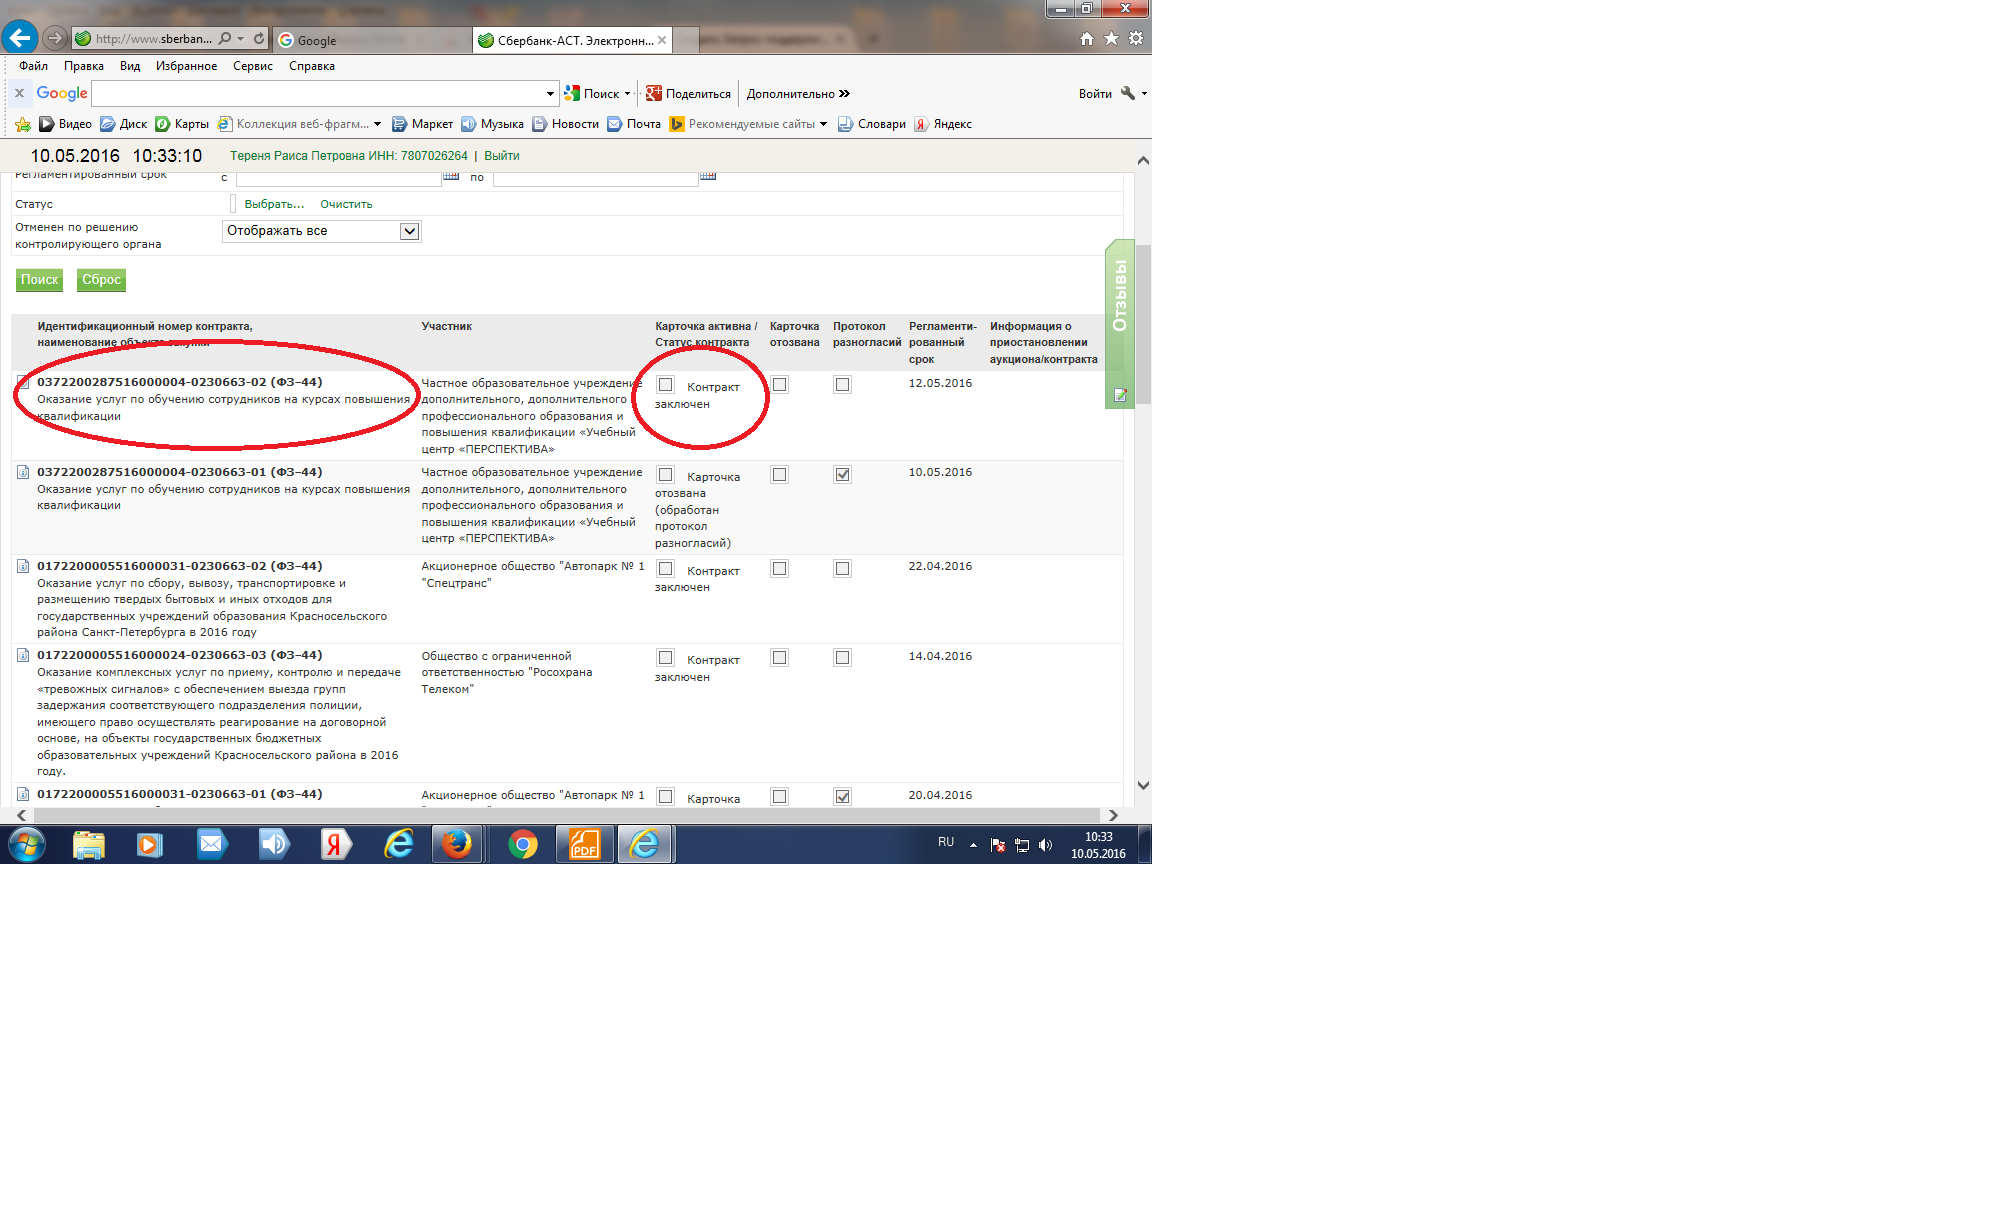Image resolution: width=1992 pixels, height=1230 pixels.
Task: Open document icon for contract 0372200287516000004-0230663-01
Action: (x=23, y=472)
